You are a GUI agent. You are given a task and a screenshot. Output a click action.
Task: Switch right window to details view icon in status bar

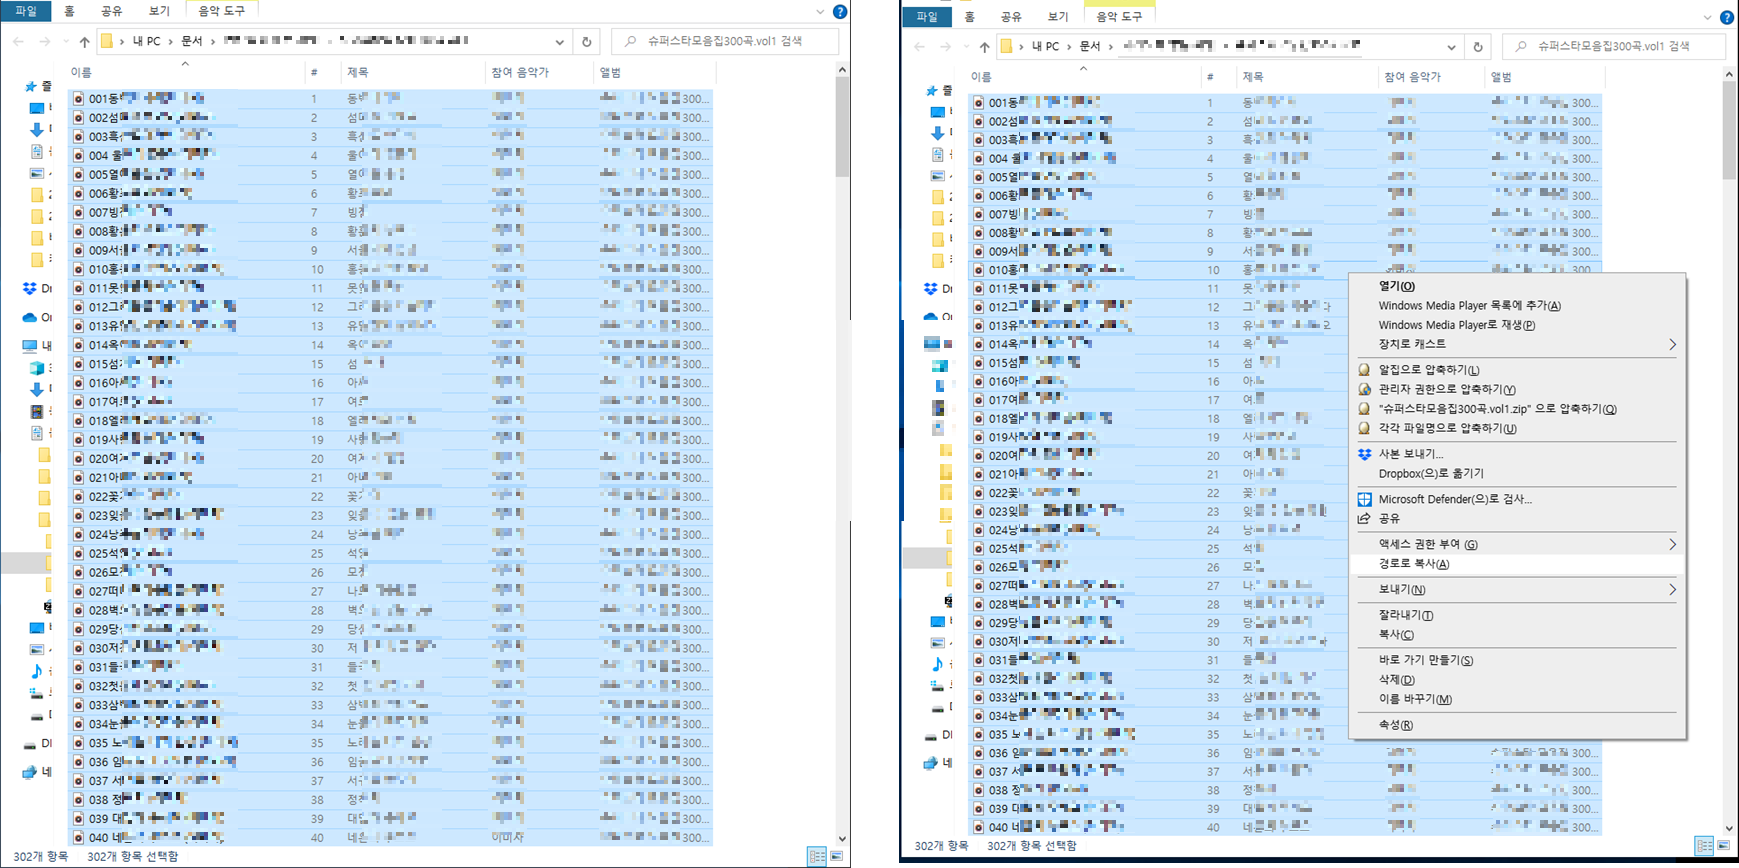point(1704,846)
